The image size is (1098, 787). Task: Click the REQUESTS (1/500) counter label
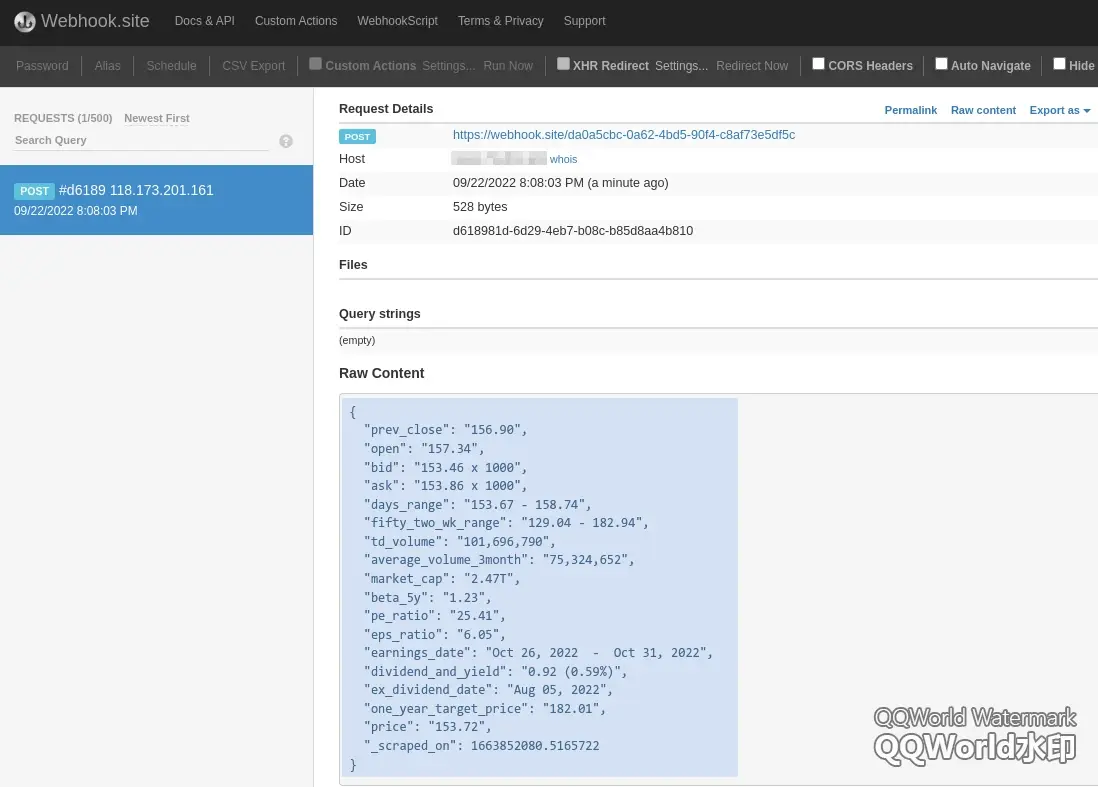[x=63, y=118]
